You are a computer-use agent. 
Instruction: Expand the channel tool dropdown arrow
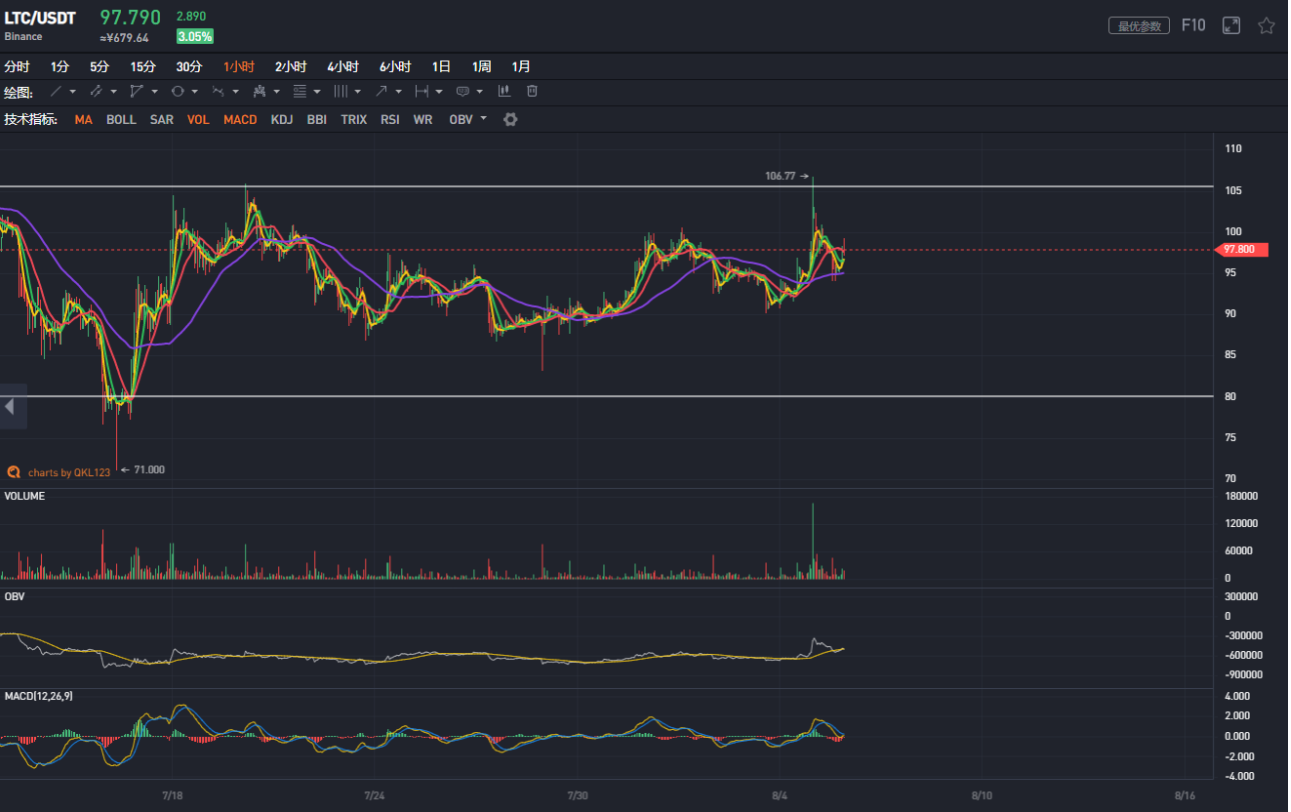click(x=114, y=92)
